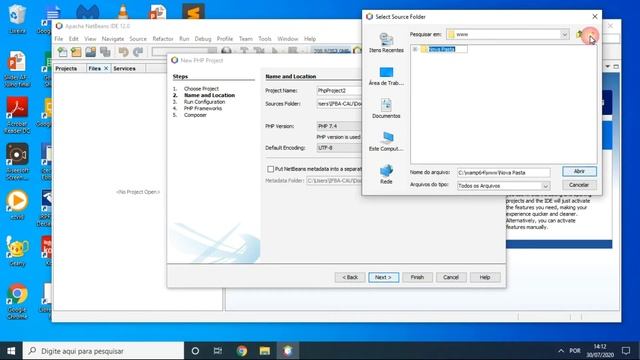The height and width of the screenshot is (360, 640).
Task: Expand the Pesquisar em folder dropdown
Action: point(564,35)
